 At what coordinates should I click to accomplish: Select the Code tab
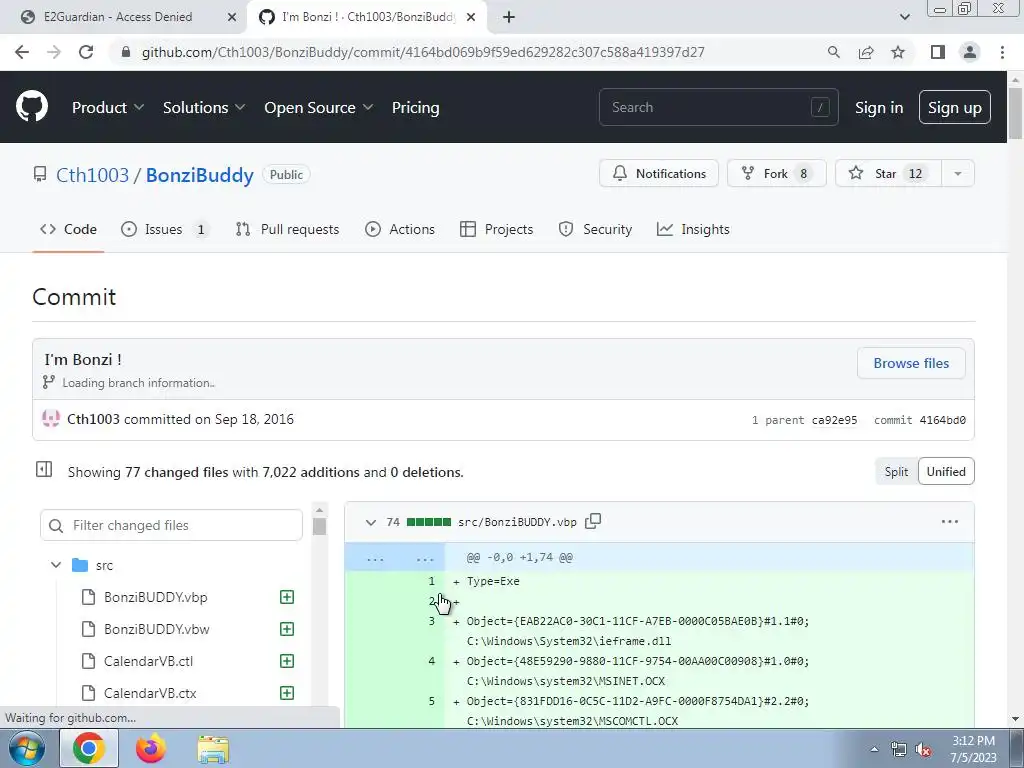pyautogui.click(x=68, y=229)
